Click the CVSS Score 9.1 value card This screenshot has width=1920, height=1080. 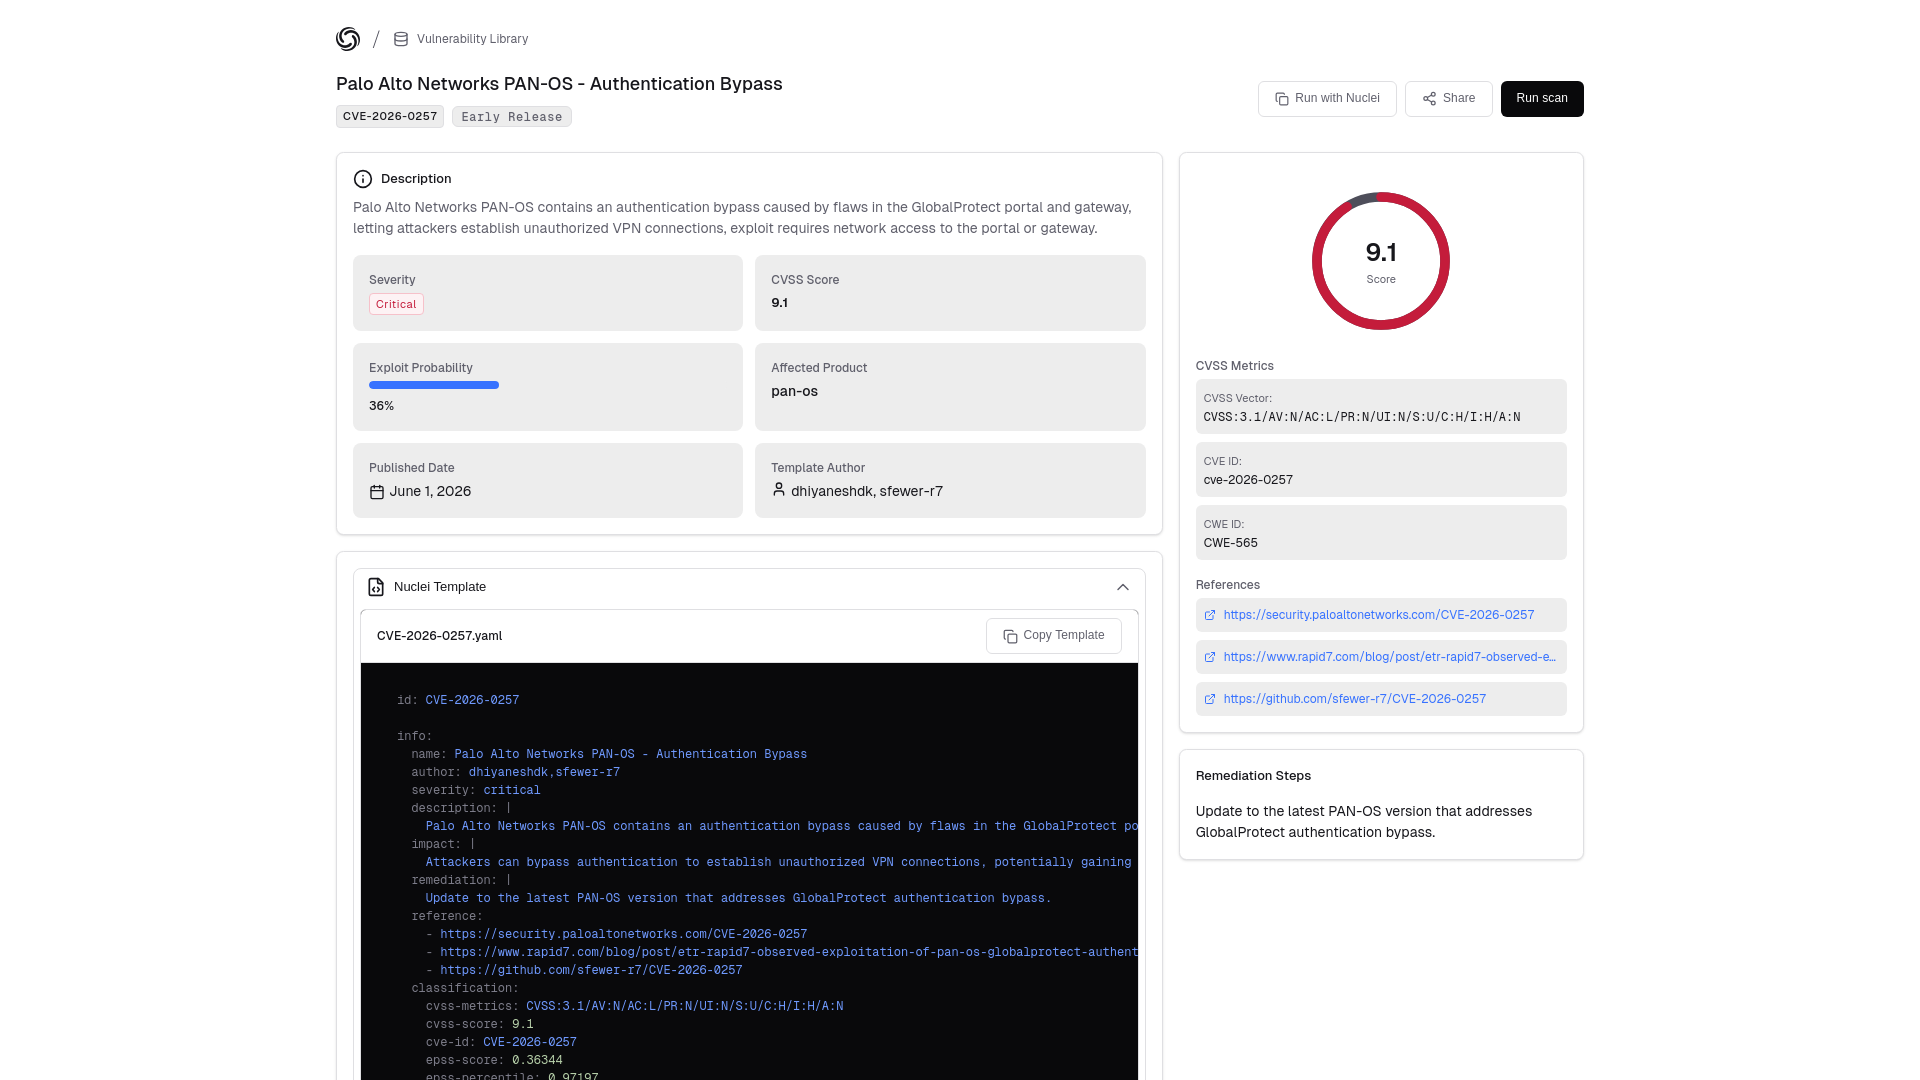(x=950, y=293)
